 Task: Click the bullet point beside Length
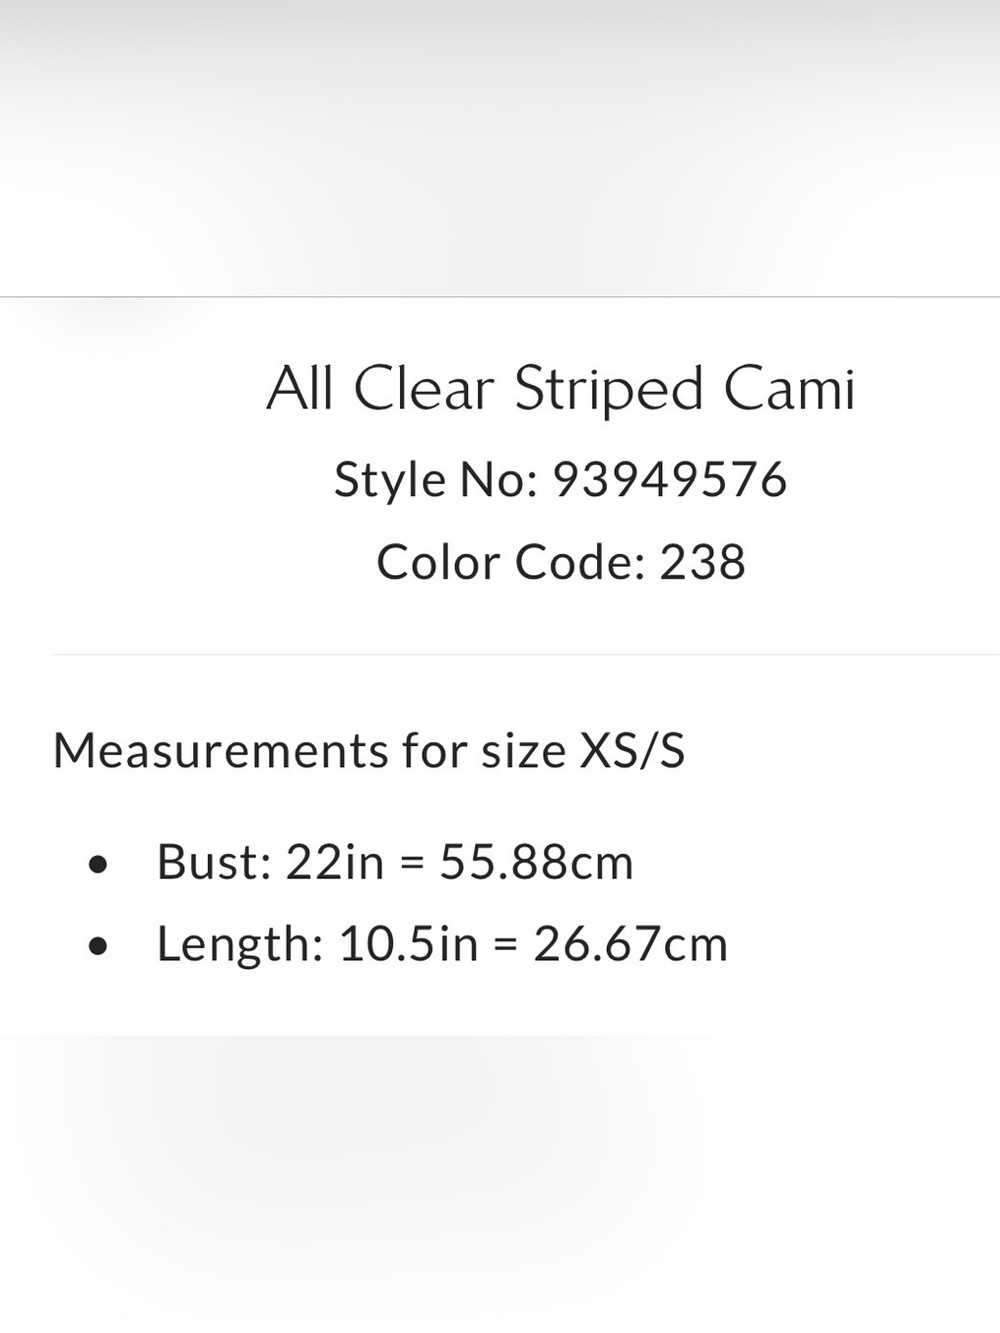pyautogui.click(x=97, y=946)
